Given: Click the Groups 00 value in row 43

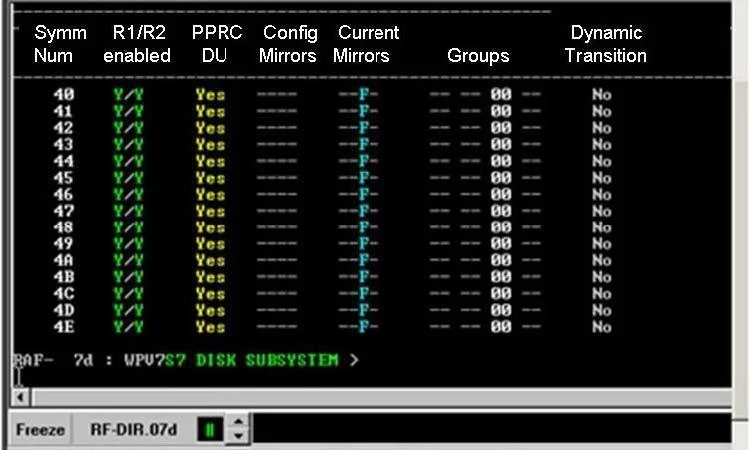Looking at the screenshot, I should [x=501, y=144].
